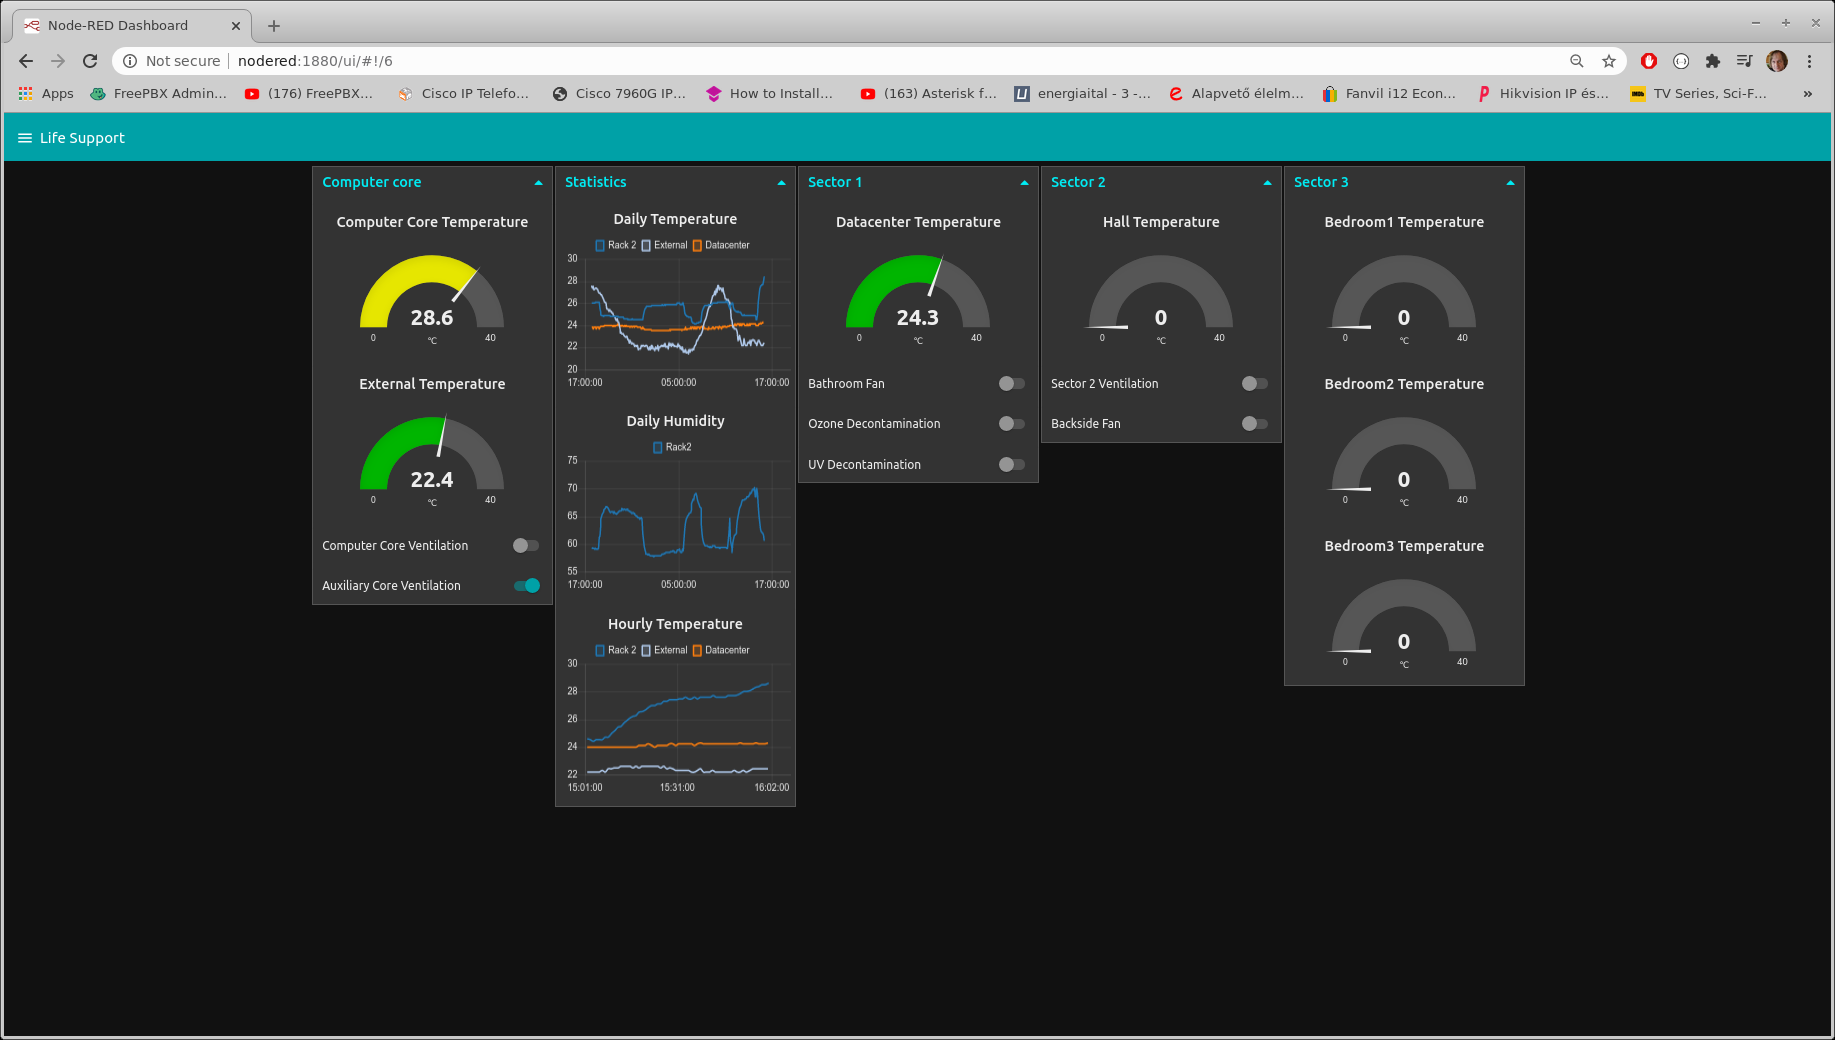This screenshot has height=1040, width=1835.
Task: Open the circular extension icon beside puzzle
Action: point(1681,61)
